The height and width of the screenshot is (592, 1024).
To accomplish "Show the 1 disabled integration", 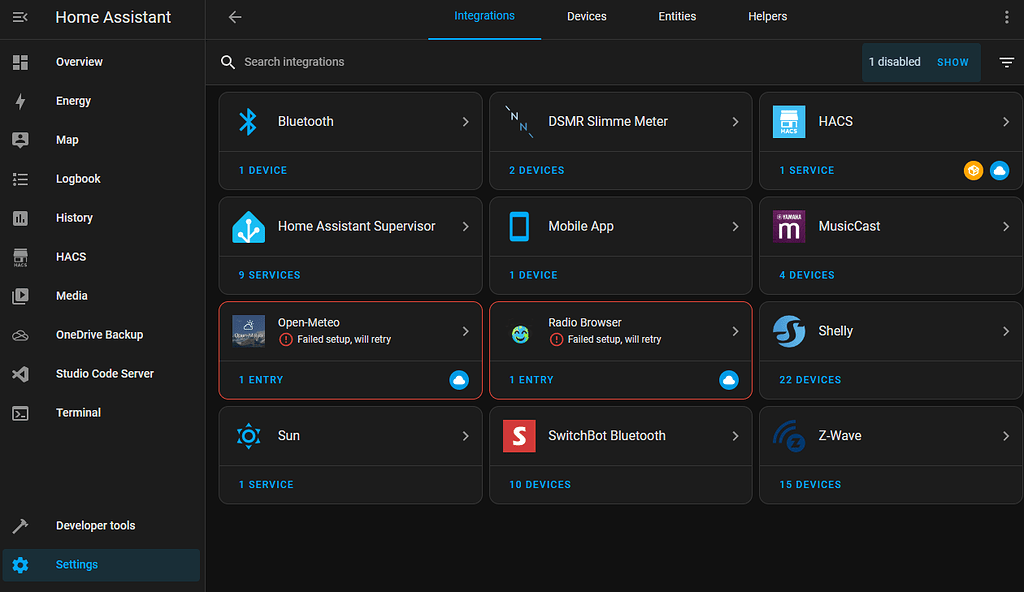I will (x=952, y=62).
